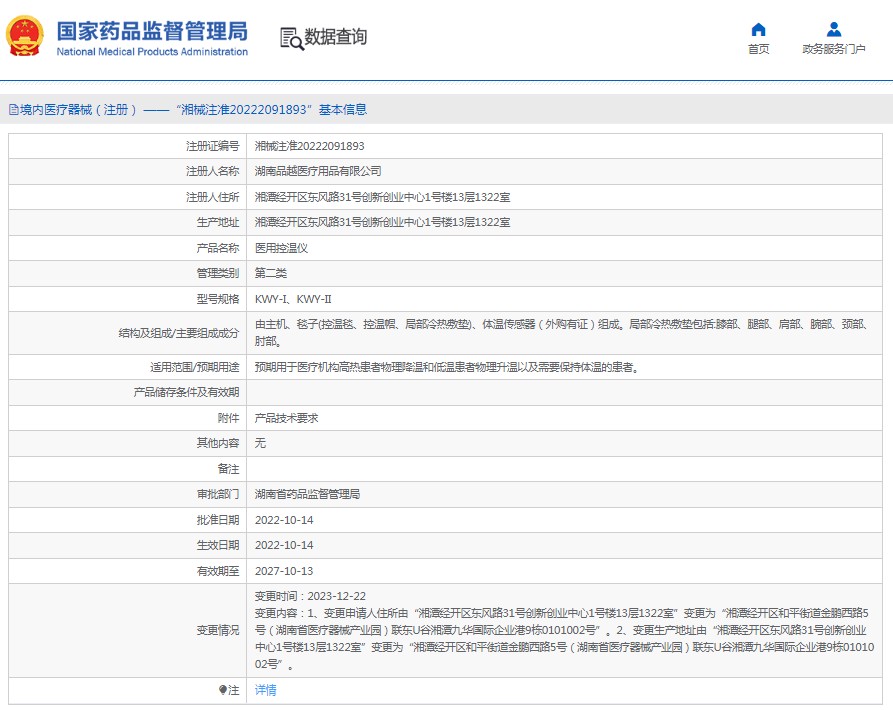Click the 注册人住所 address value

(382, 197)
